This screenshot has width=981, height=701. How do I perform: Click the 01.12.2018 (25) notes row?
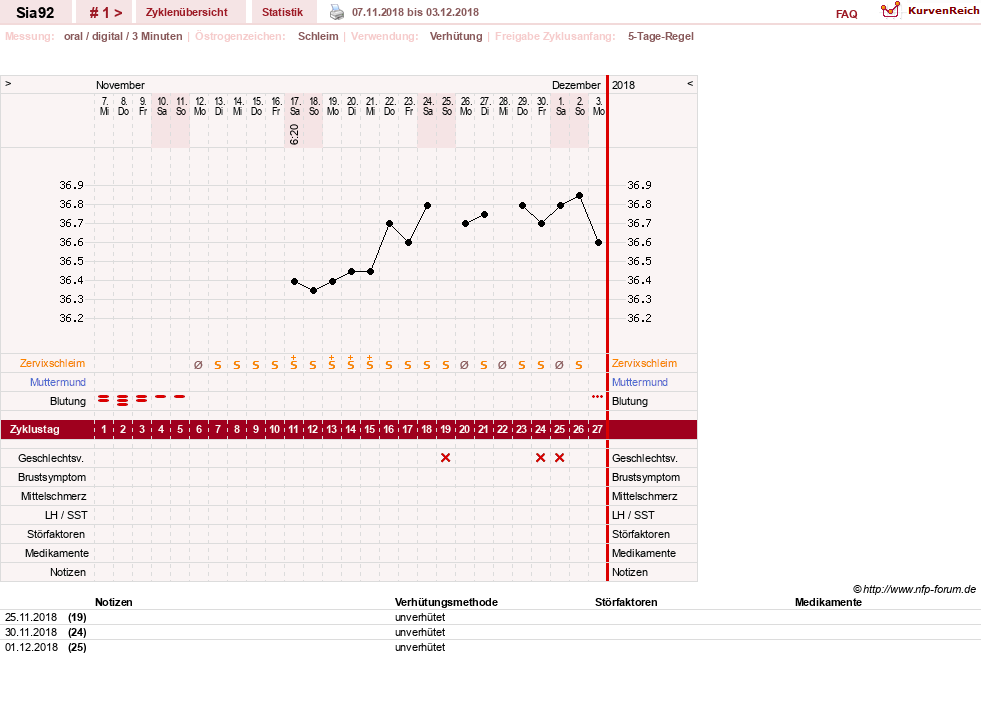click(x=490, y=647)
